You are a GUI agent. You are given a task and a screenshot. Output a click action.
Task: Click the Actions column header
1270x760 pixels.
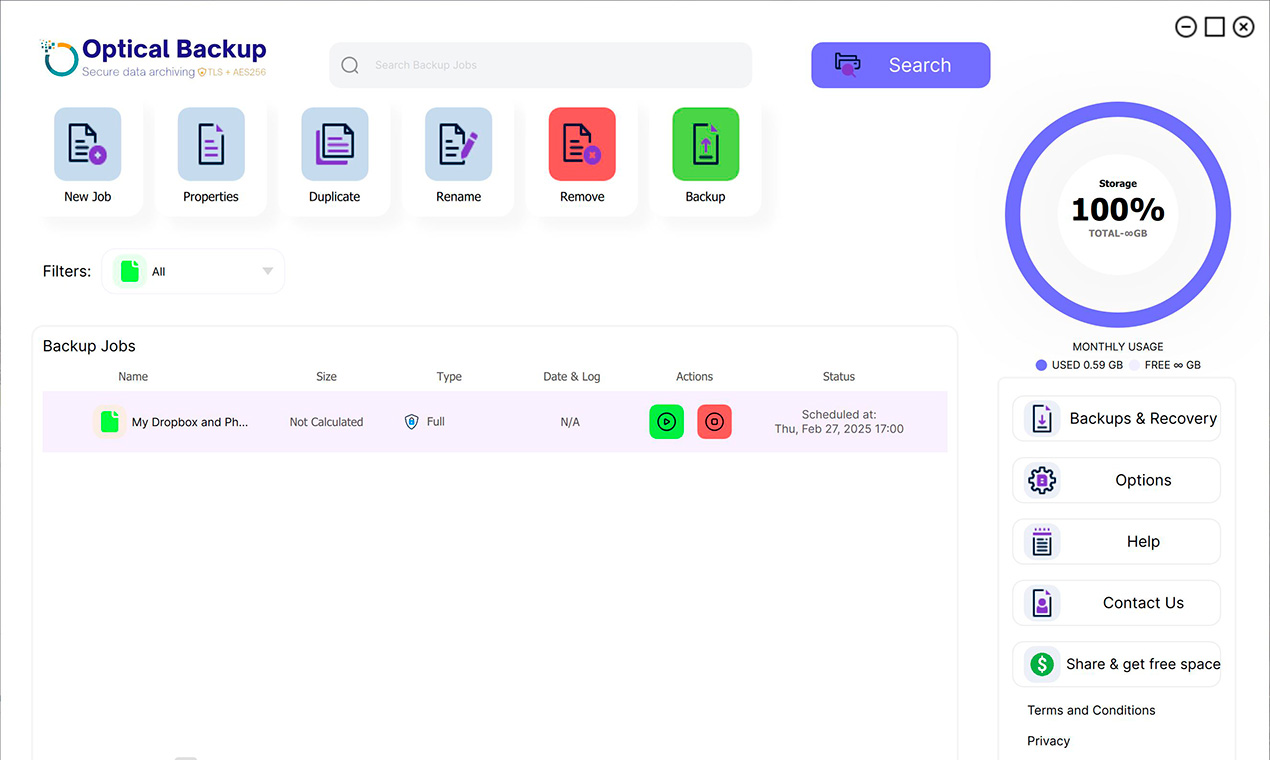click(x=694, y=377)
